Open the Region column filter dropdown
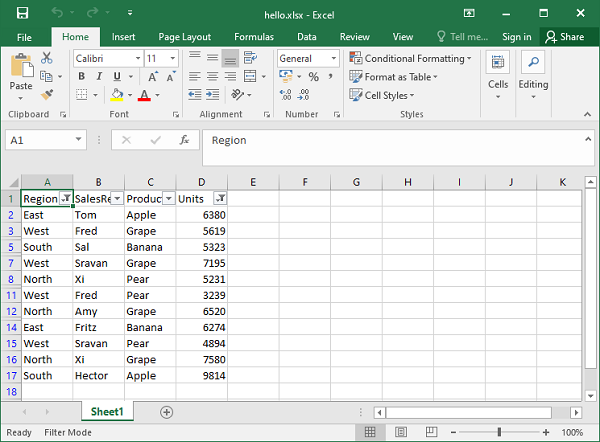600x442 pixels. coord(65,199)
